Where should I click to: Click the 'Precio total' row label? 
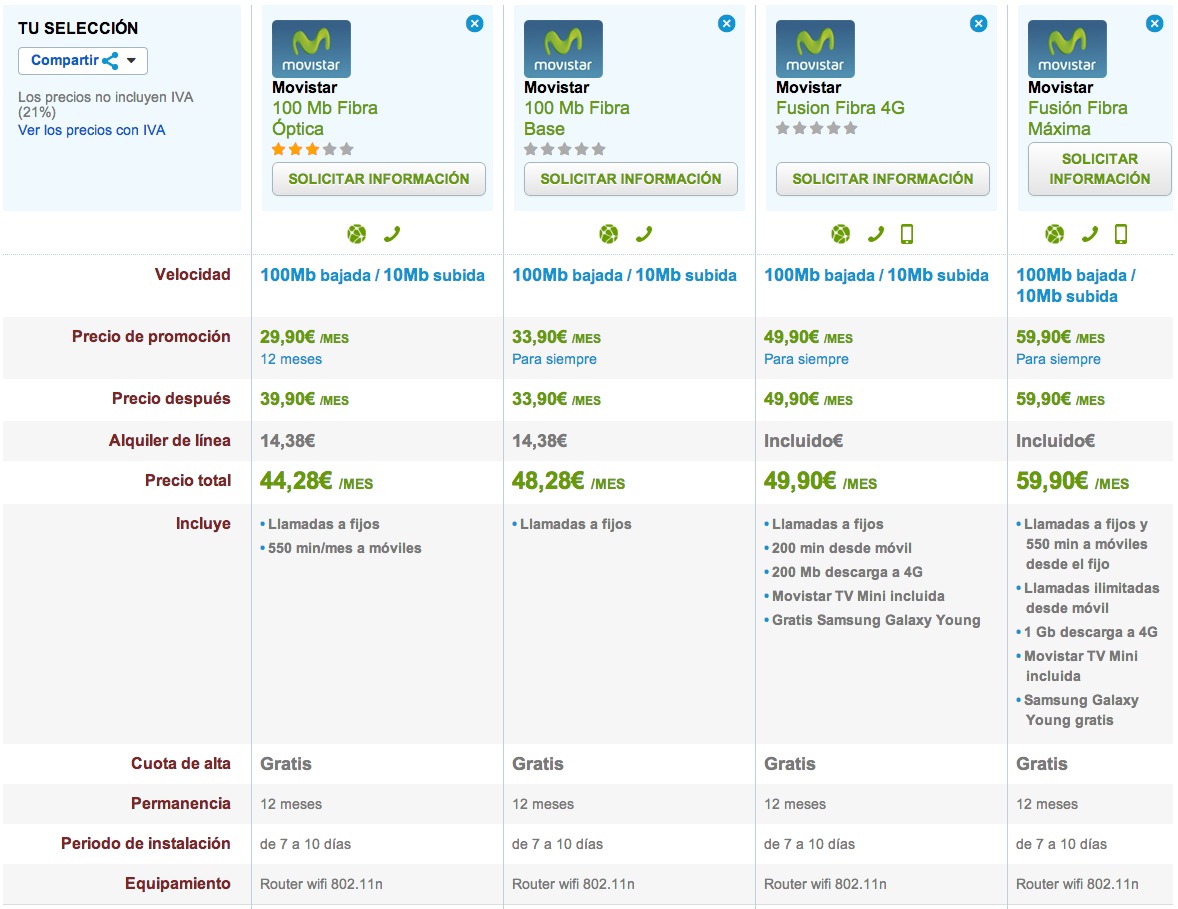188,481
